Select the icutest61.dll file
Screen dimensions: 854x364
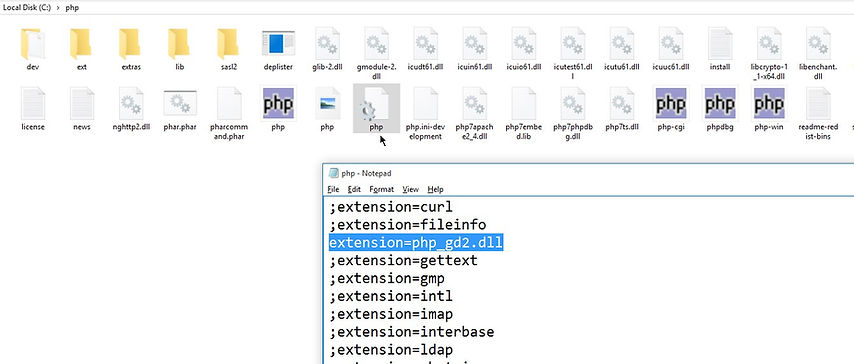coord(572,54)
